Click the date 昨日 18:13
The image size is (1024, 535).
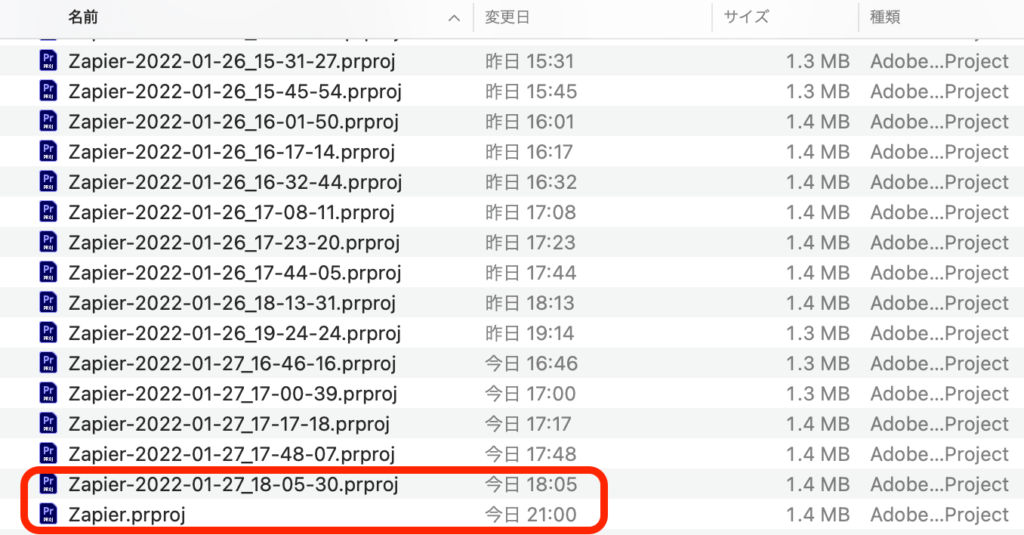tap(530, 303)
